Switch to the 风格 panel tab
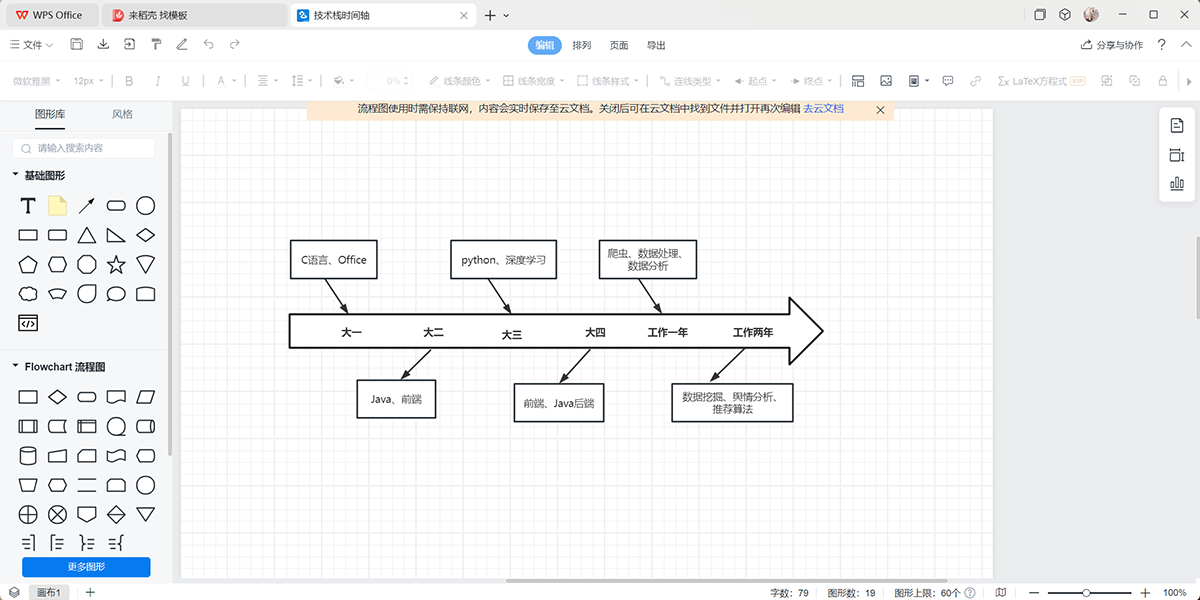Image resolution: width=1200 pixels, height=600 pixels. tap(122, 114)
